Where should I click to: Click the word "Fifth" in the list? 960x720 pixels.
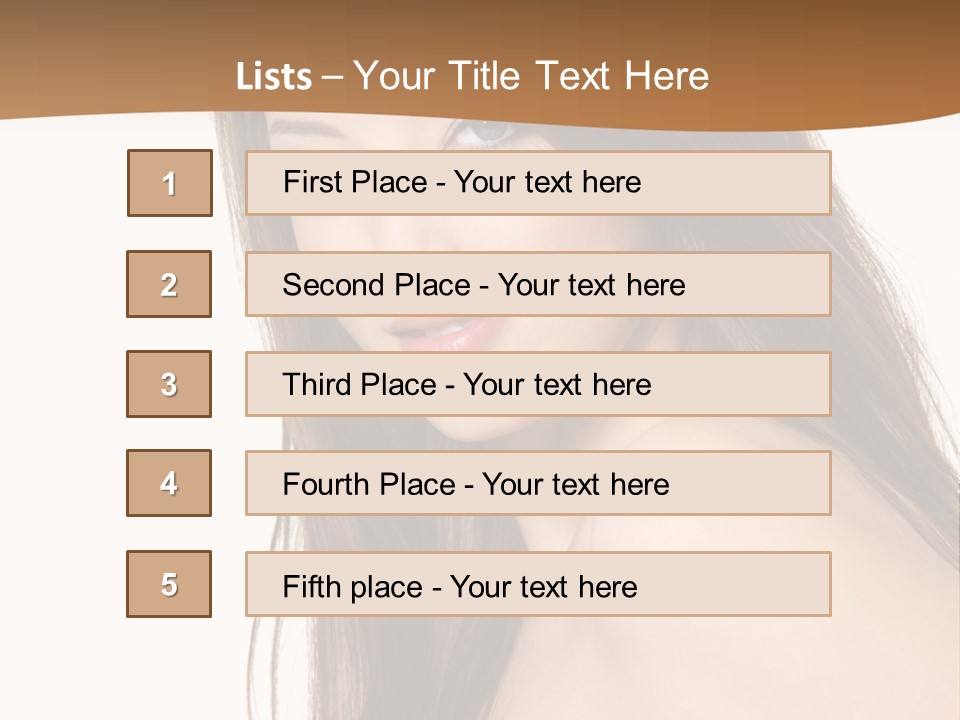click(x=310, y=586)
